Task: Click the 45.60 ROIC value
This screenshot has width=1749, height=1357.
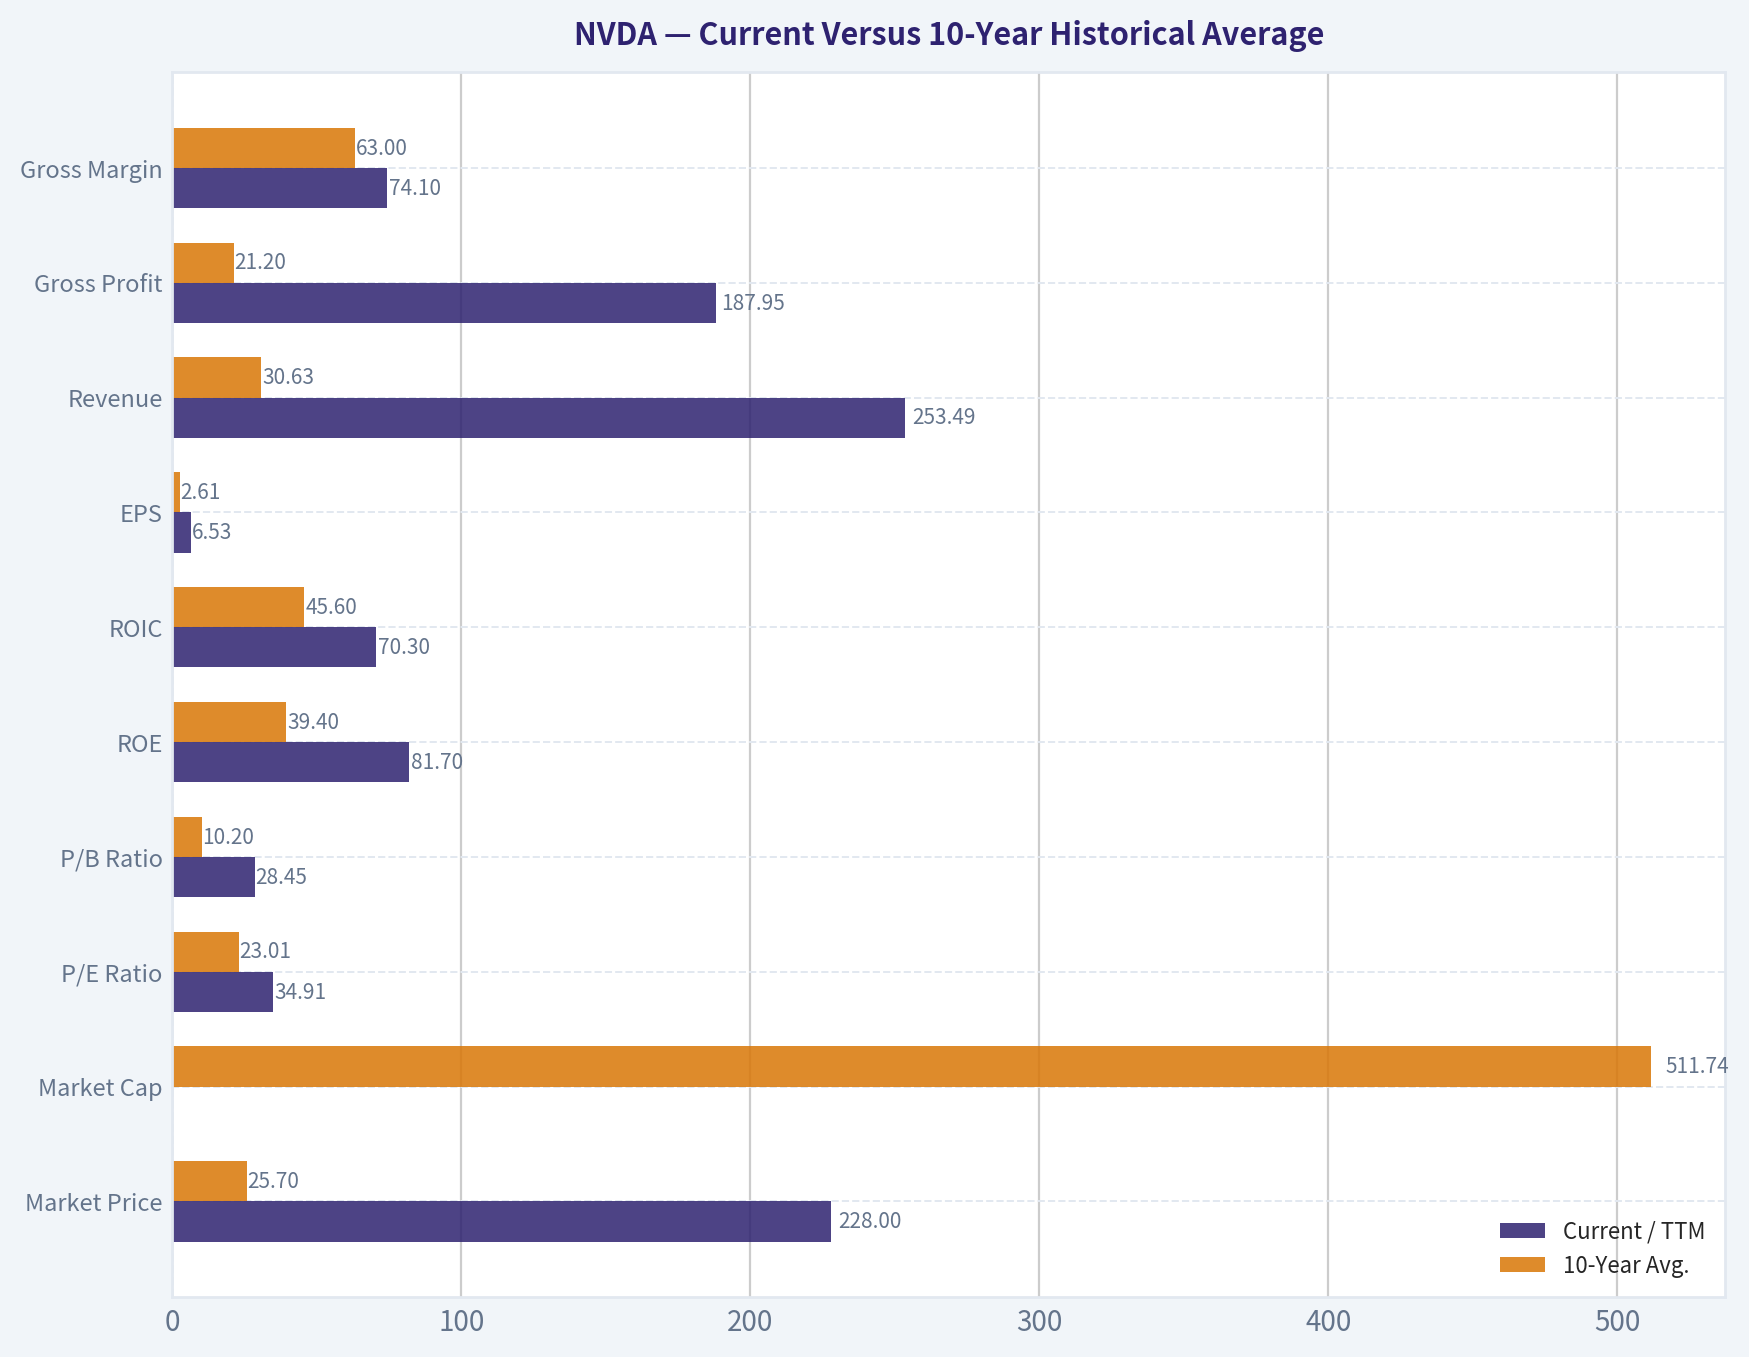Action: [x=331, y=607]
